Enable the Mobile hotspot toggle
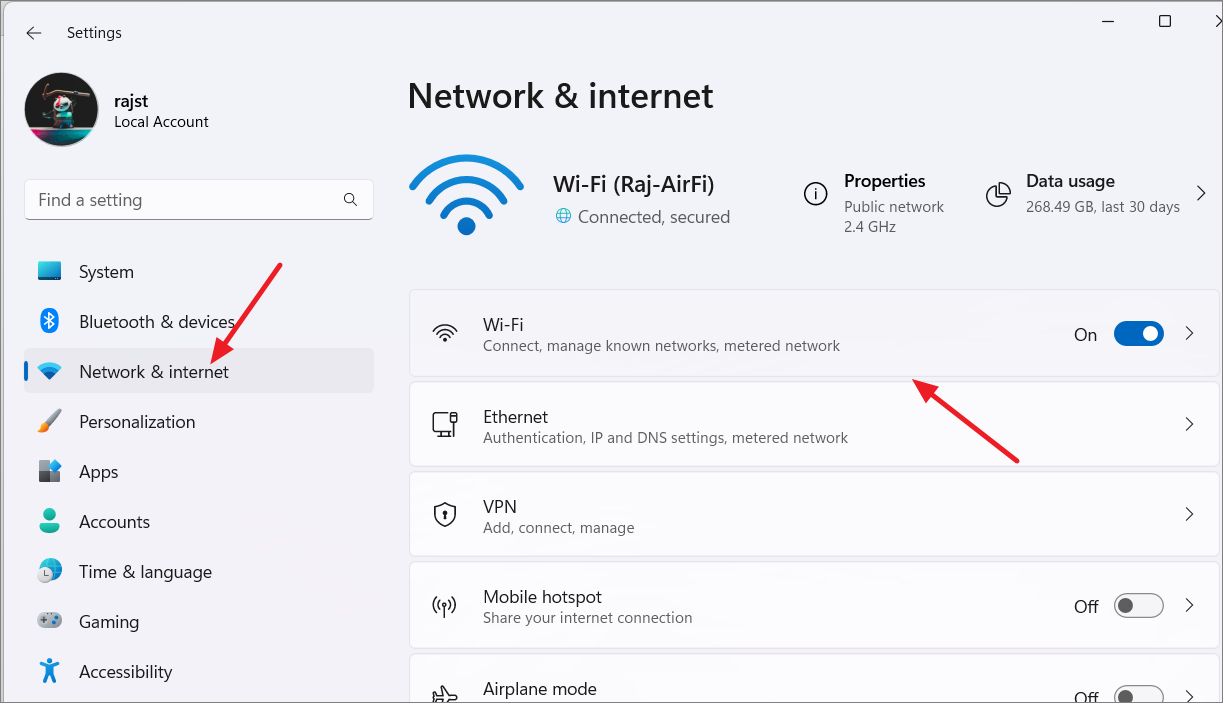The width and height of the screenshot is (1223, 703). [1139, 606]
